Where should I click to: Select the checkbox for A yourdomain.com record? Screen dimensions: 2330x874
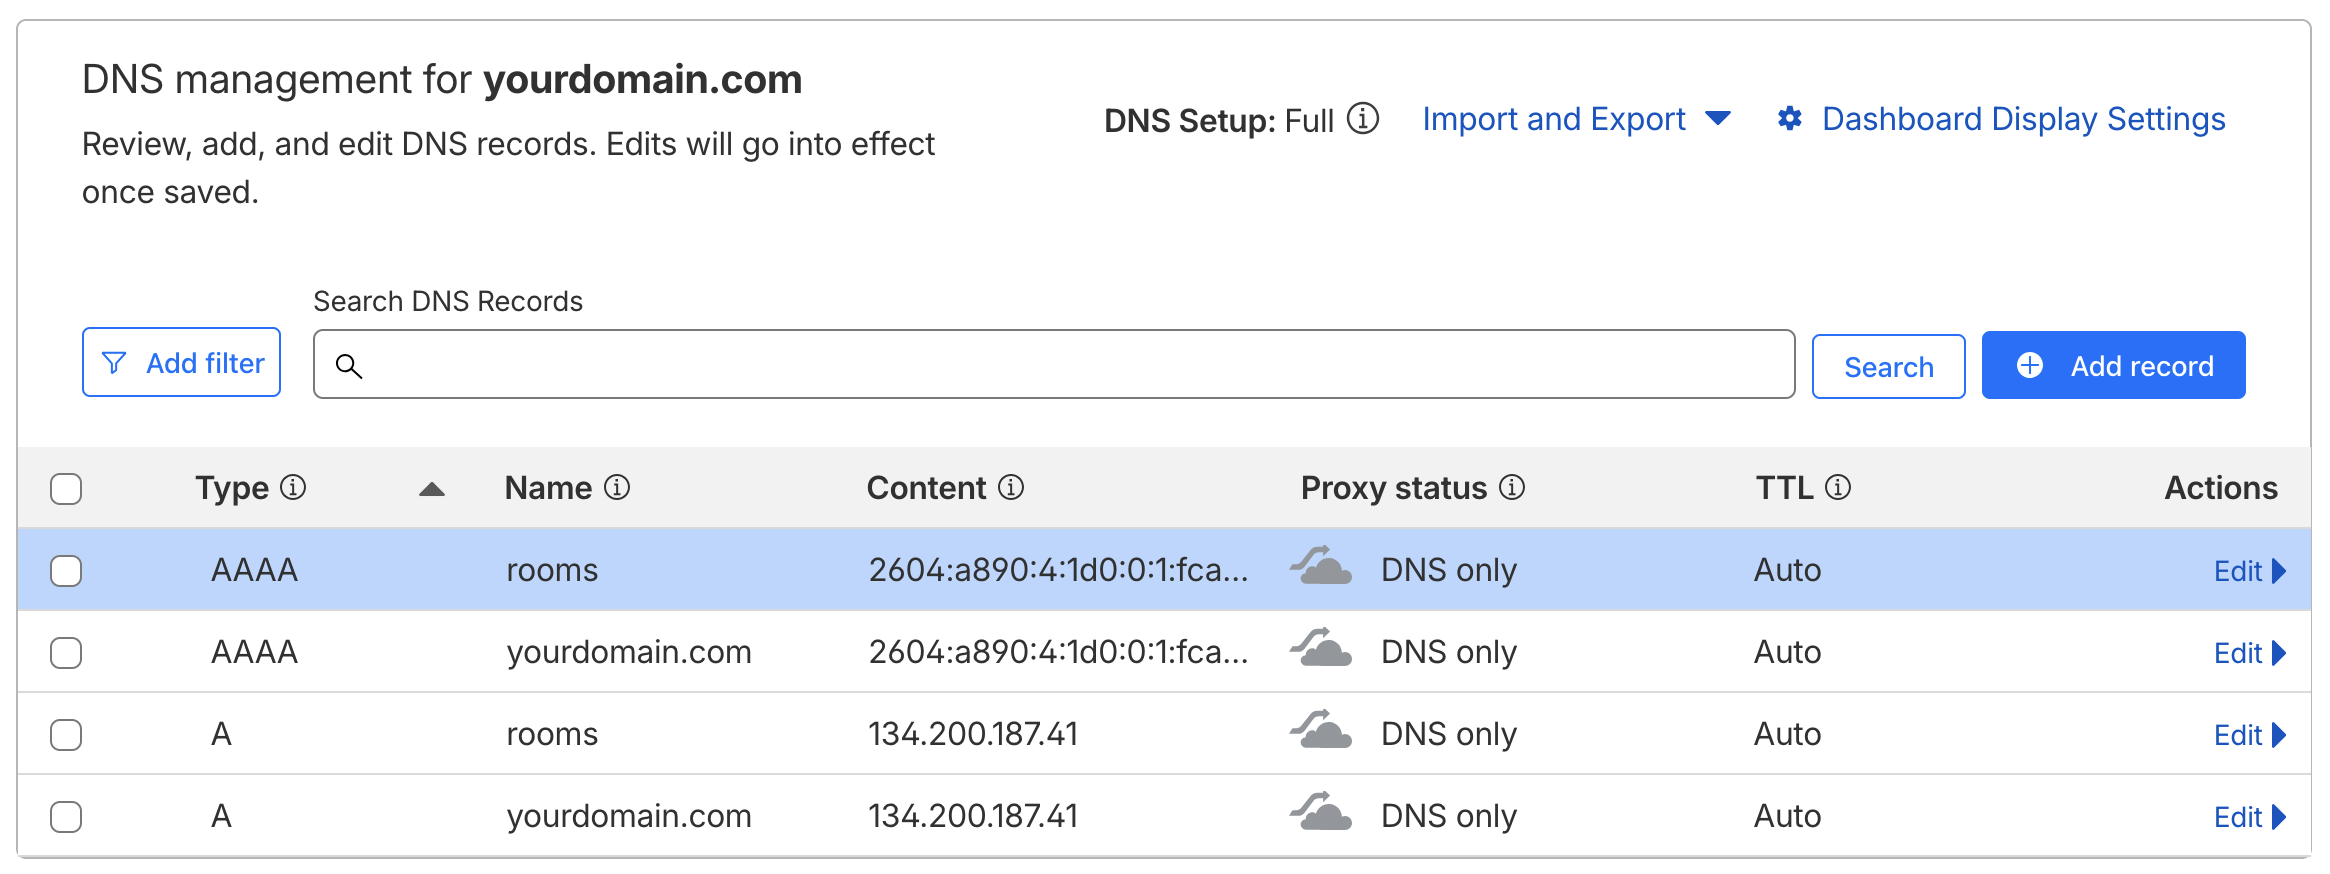[66, 817]
